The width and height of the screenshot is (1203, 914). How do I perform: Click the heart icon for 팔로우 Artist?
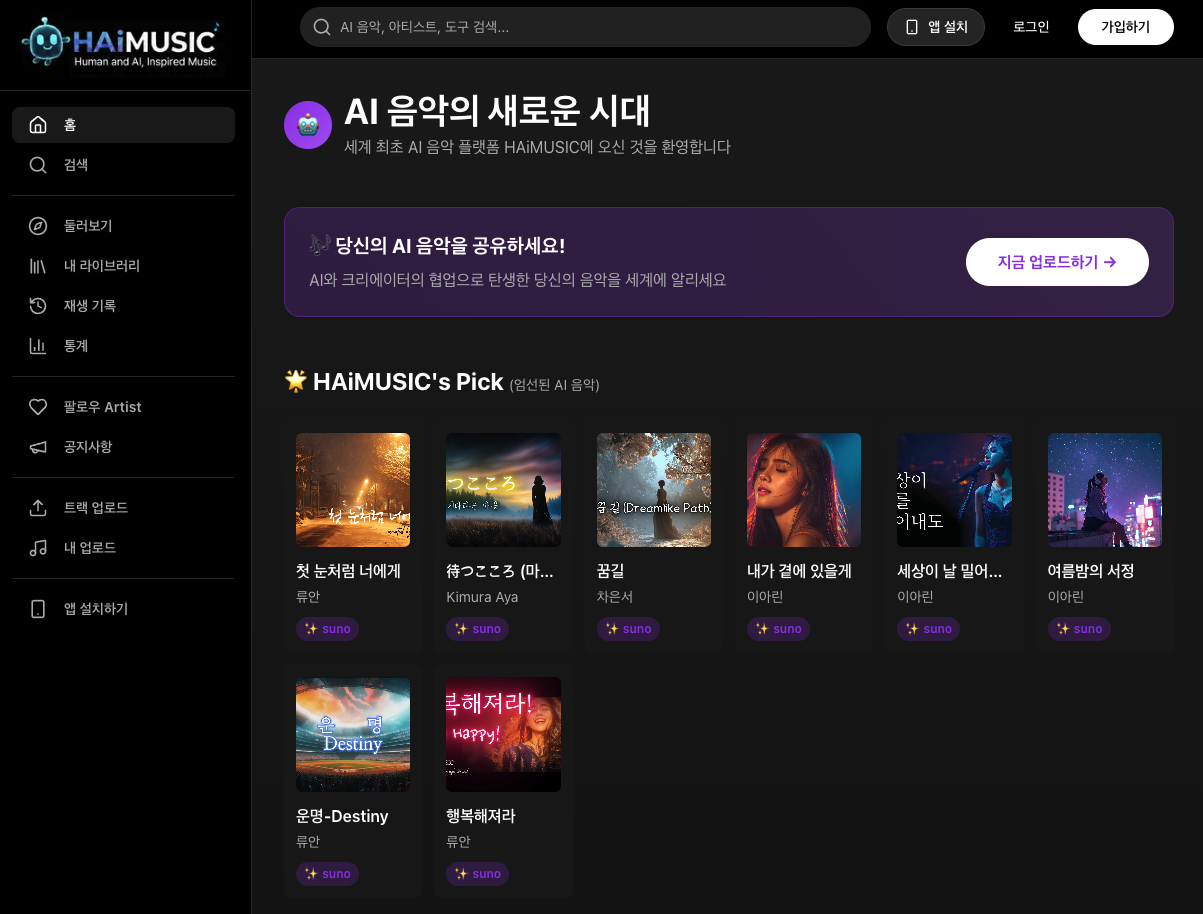coord(38,407)
